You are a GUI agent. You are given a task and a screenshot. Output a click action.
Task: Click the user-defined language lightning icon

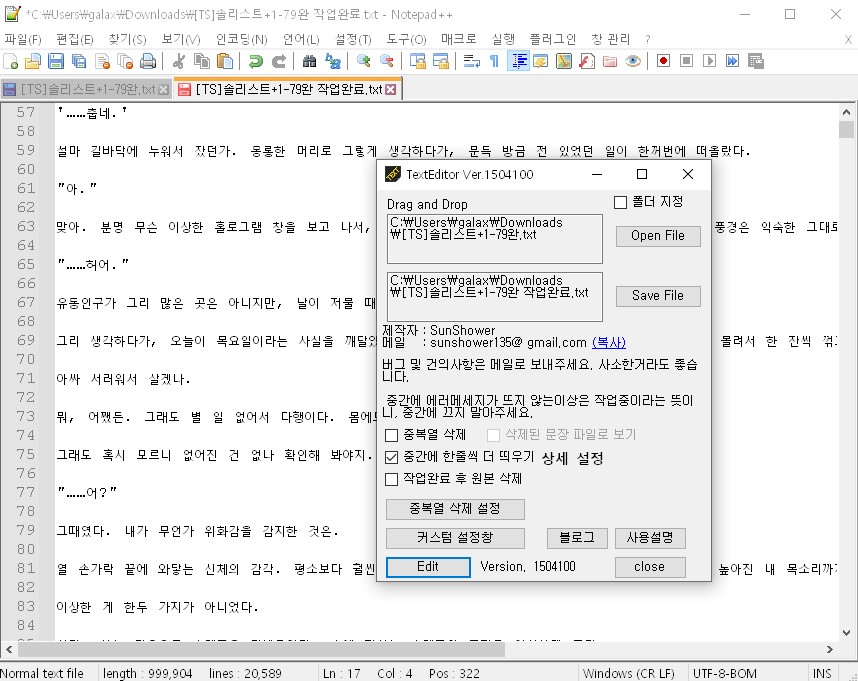[x=541, y=61]
